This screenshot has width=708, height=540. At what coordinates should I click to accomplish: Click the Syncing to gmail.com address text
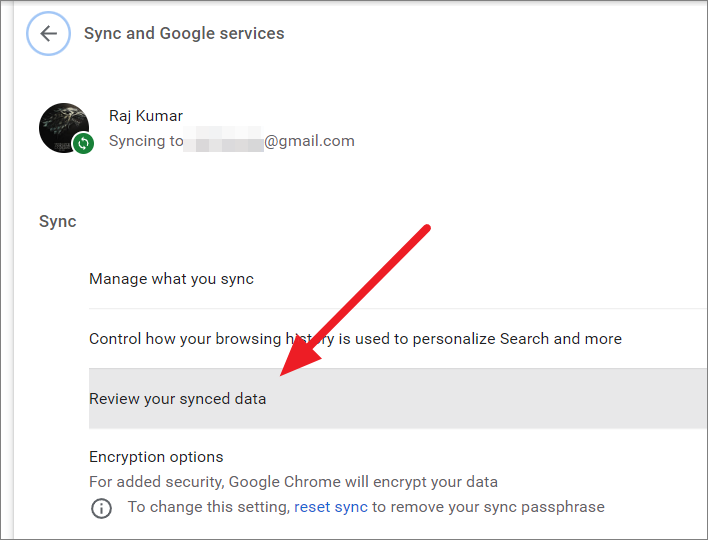tap(232, 141)
